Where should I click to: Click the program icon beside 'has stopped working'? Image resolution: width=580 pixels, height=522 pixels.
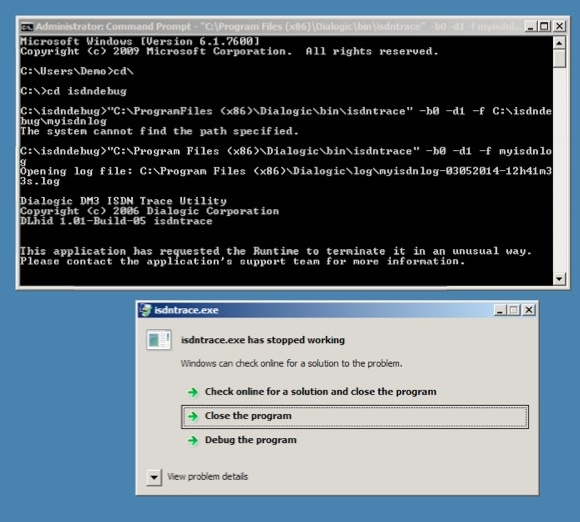pyautogui.click(x=159, y=340)
